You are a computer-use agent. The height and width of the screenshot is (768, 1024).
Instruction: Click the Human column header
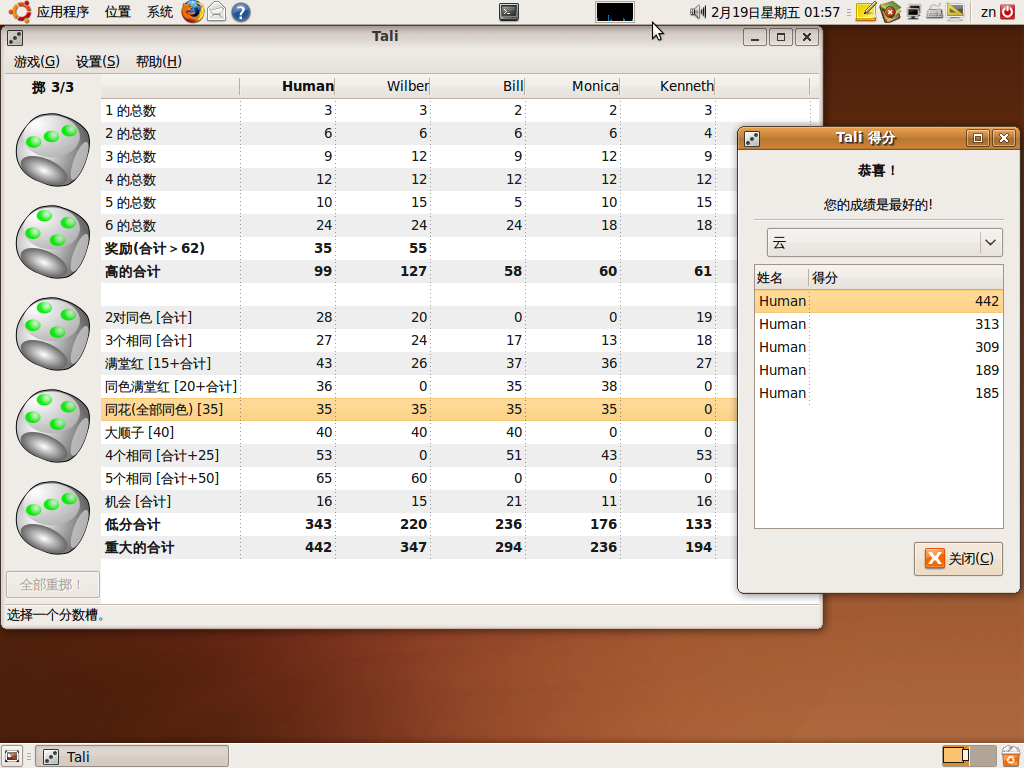(x=287, y=86)
